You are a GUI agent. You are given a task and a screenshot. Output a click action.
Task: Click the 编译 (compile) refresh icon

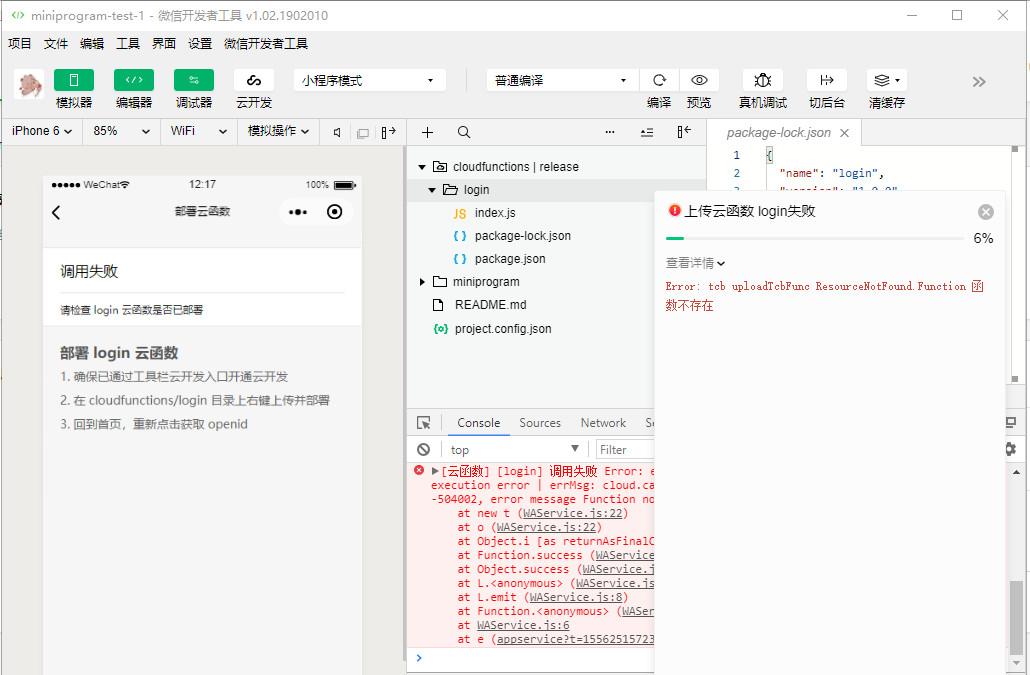tap(659, 80)
